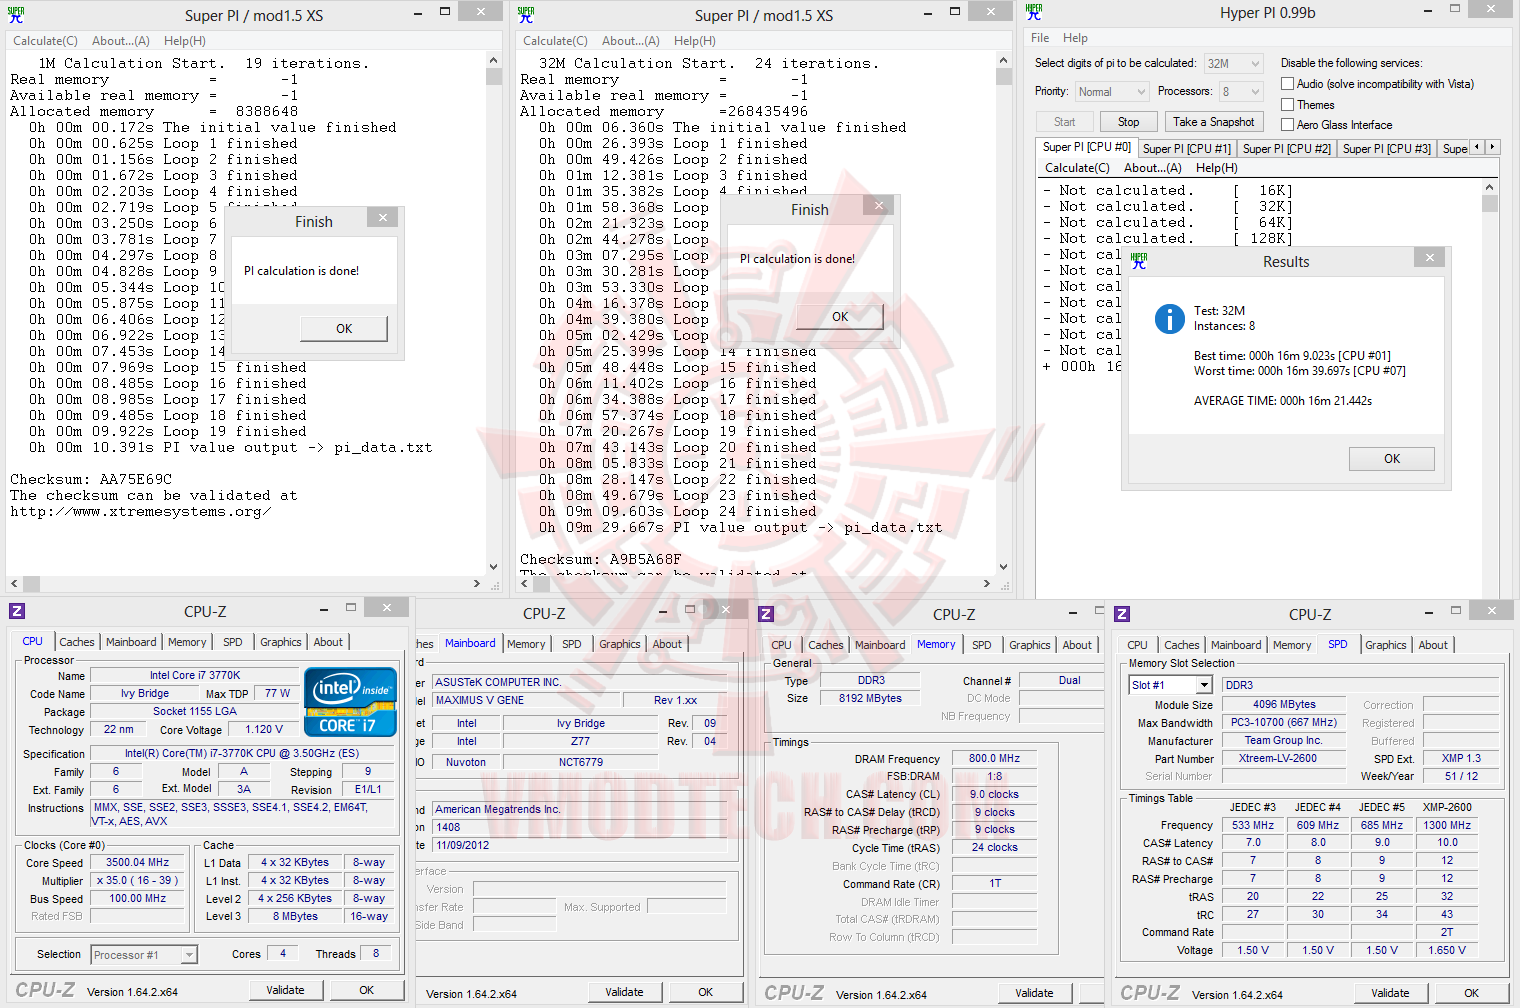Viewport: 1520px width, 1008px height.
Task: Open the About...(A) menu in the 32M Super PI window
Action: click(x=630, y=41)
